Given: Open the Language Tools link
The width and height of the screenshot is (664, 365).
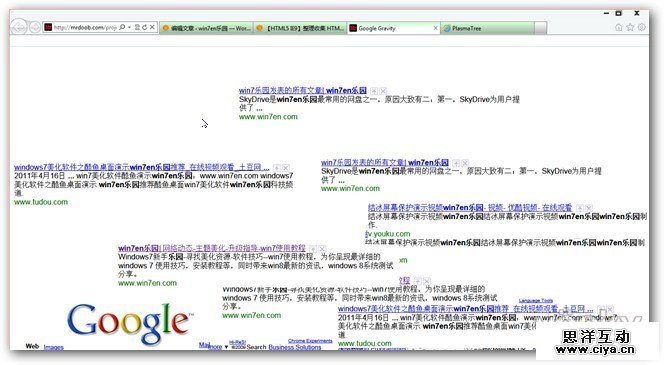Looking at the screenshot, I should [536, 301].
